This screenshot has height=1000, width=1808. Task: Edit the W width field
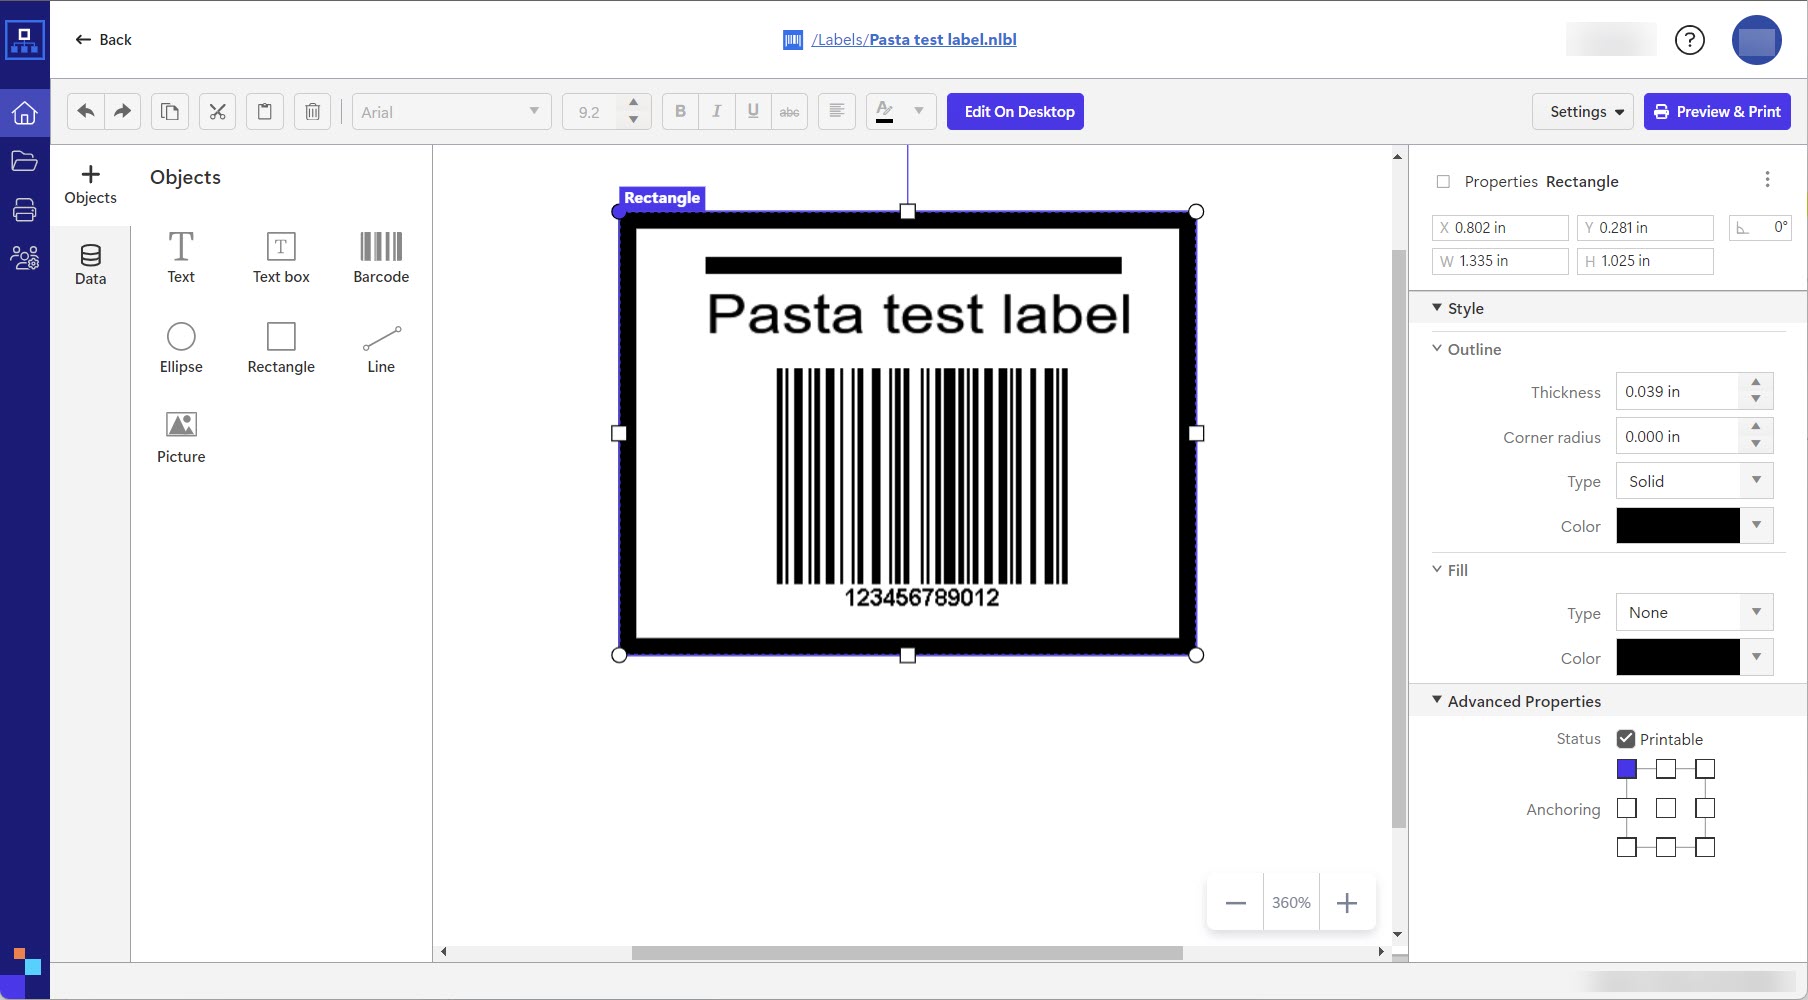click(1500, 261)
